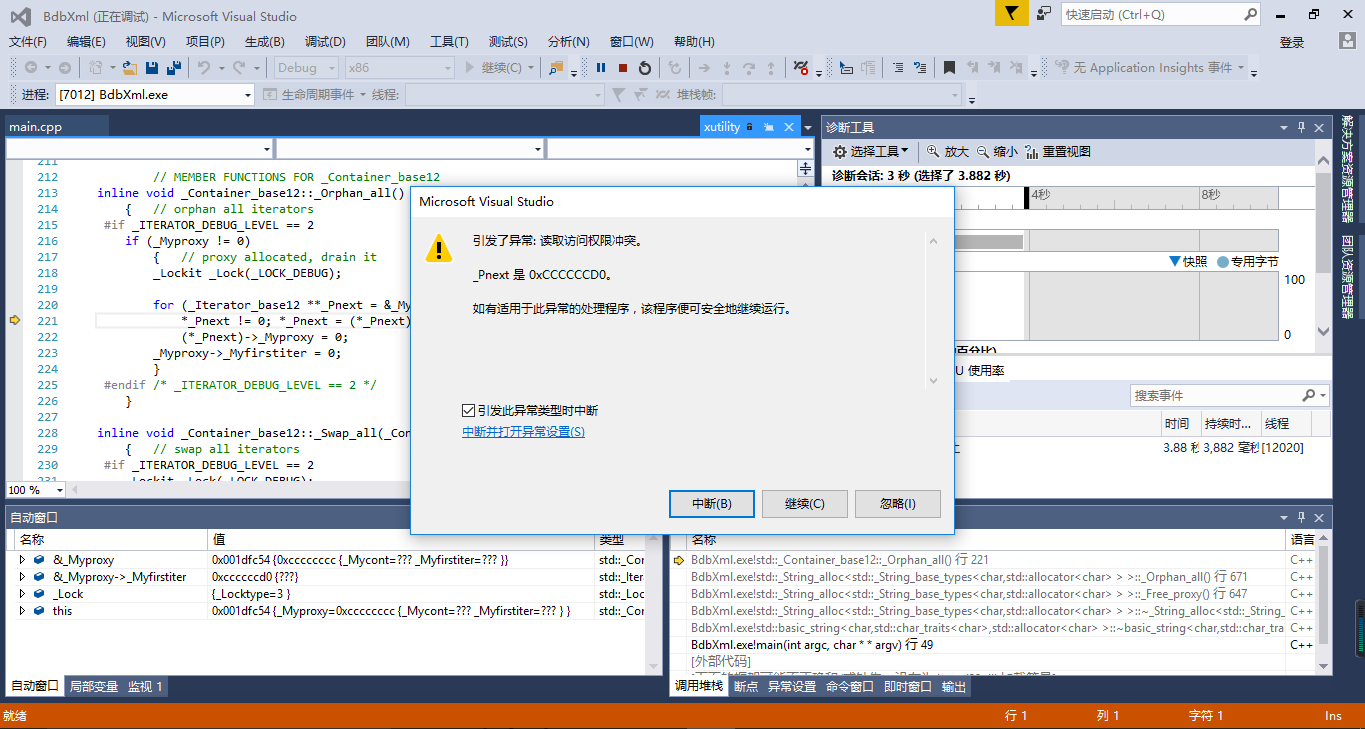The width and height of the screenshot is (1365, 729).
Task: Click the 生命周期事件 toolbar dropdown
Action: (x=315, y=95)
